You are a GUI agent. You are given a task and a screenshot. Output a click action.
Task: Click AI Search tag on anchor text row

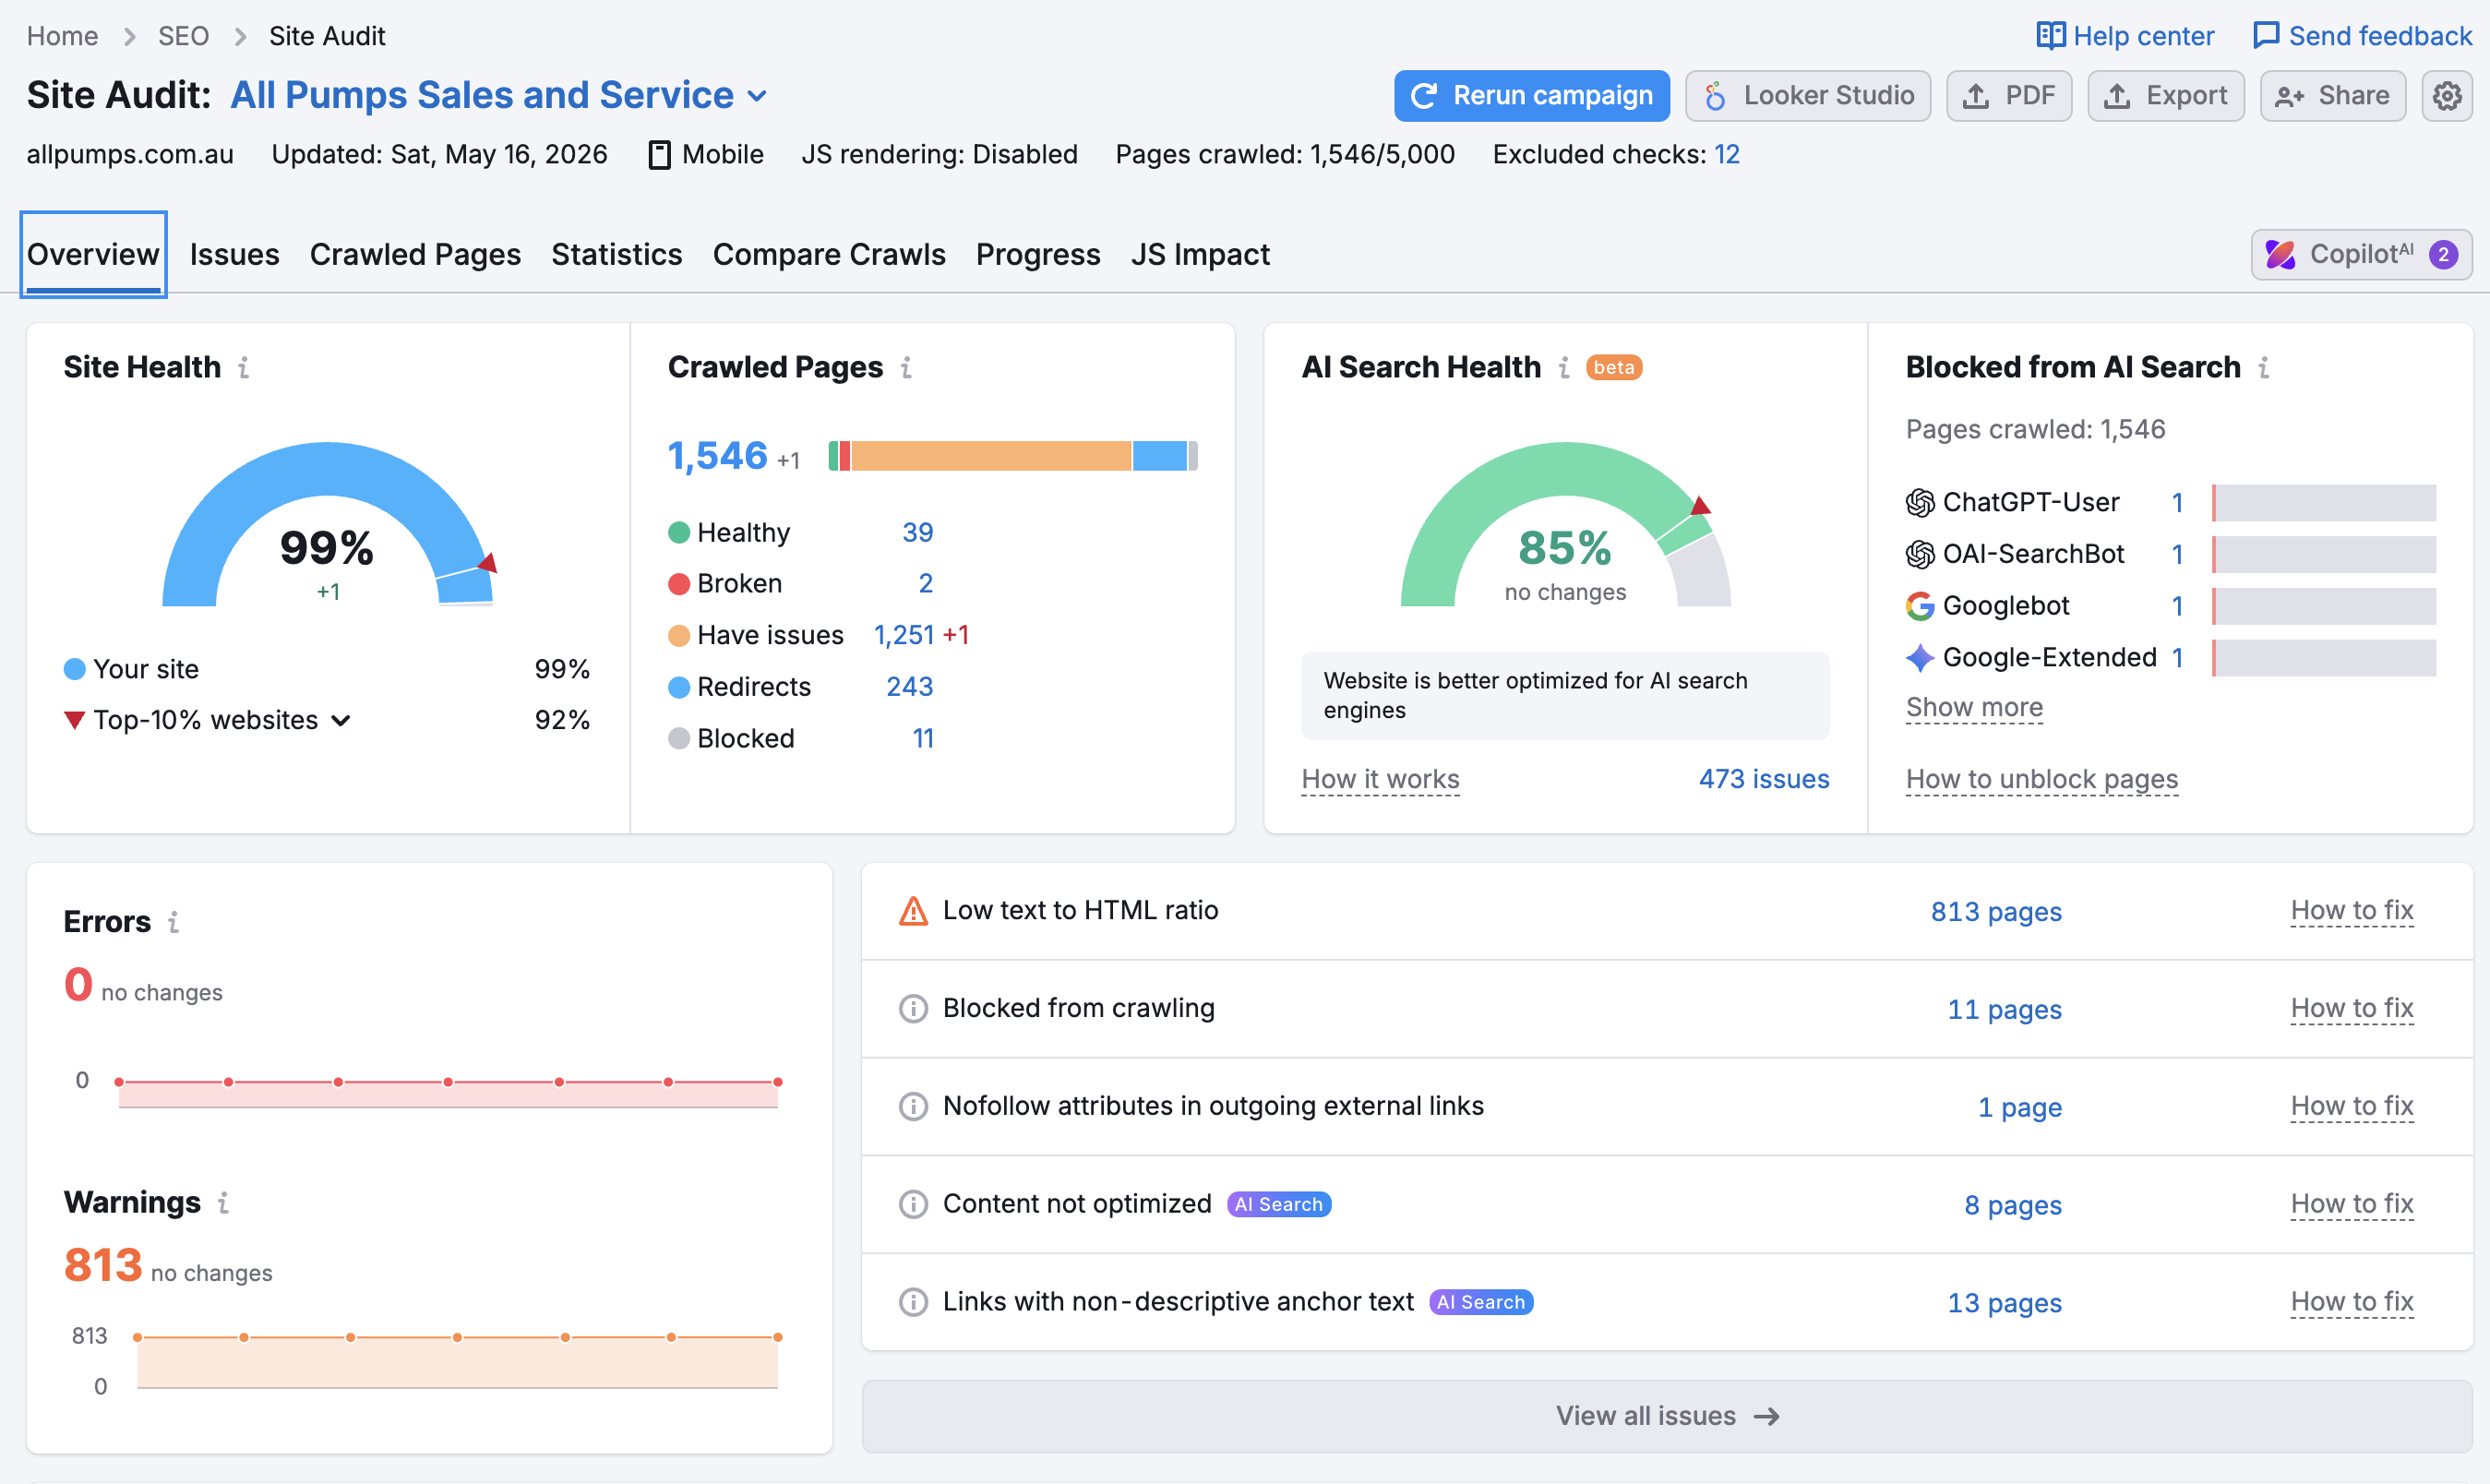click(1481, 1303)
